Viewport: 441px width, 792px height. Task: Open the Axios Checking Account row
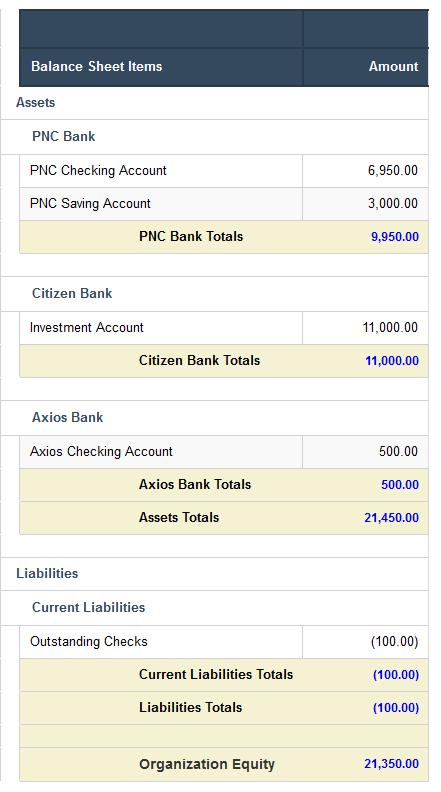[x=224, y=452]
